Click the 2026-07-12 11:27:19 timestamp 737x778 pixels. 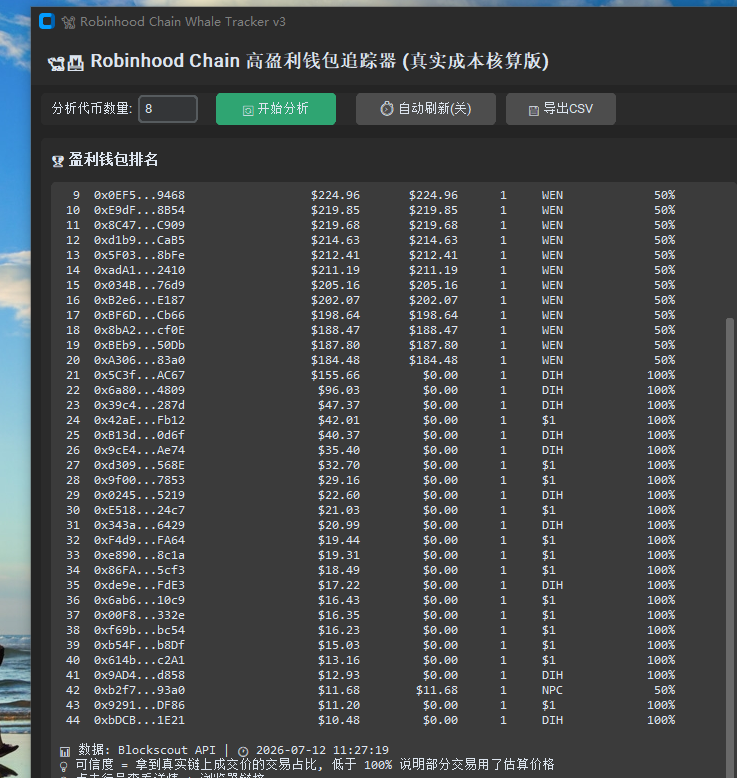322,750
